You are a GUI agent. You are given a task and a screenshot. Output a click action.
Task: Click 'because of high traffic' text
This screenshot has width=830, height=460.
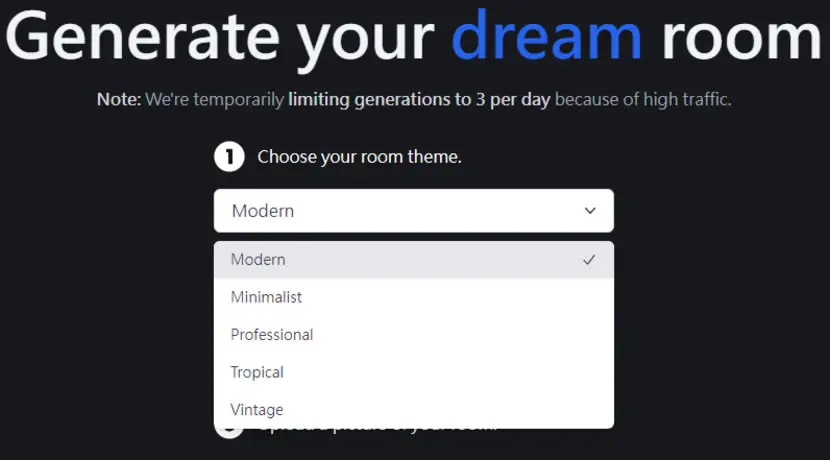(x=643, y=100)
